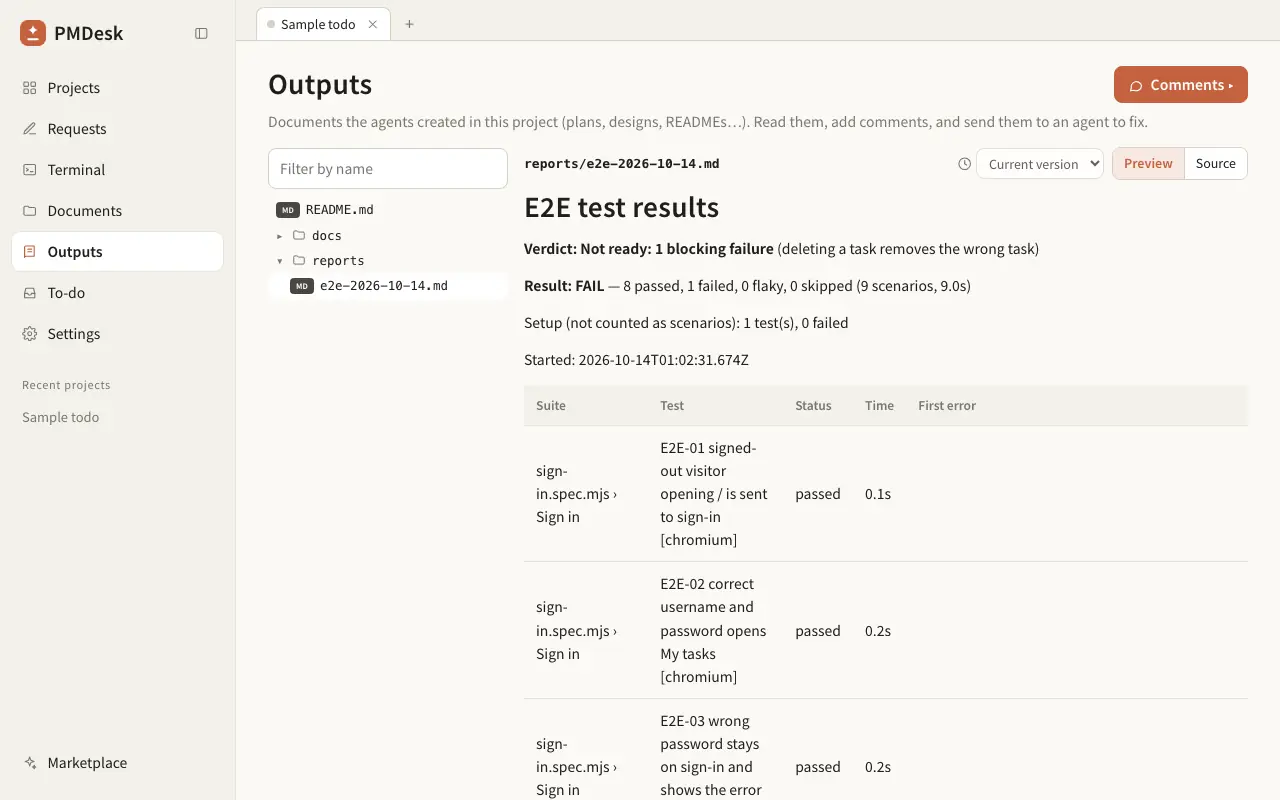Click the To-do inbox icon

pyautogui.click(x=30, y=293)
